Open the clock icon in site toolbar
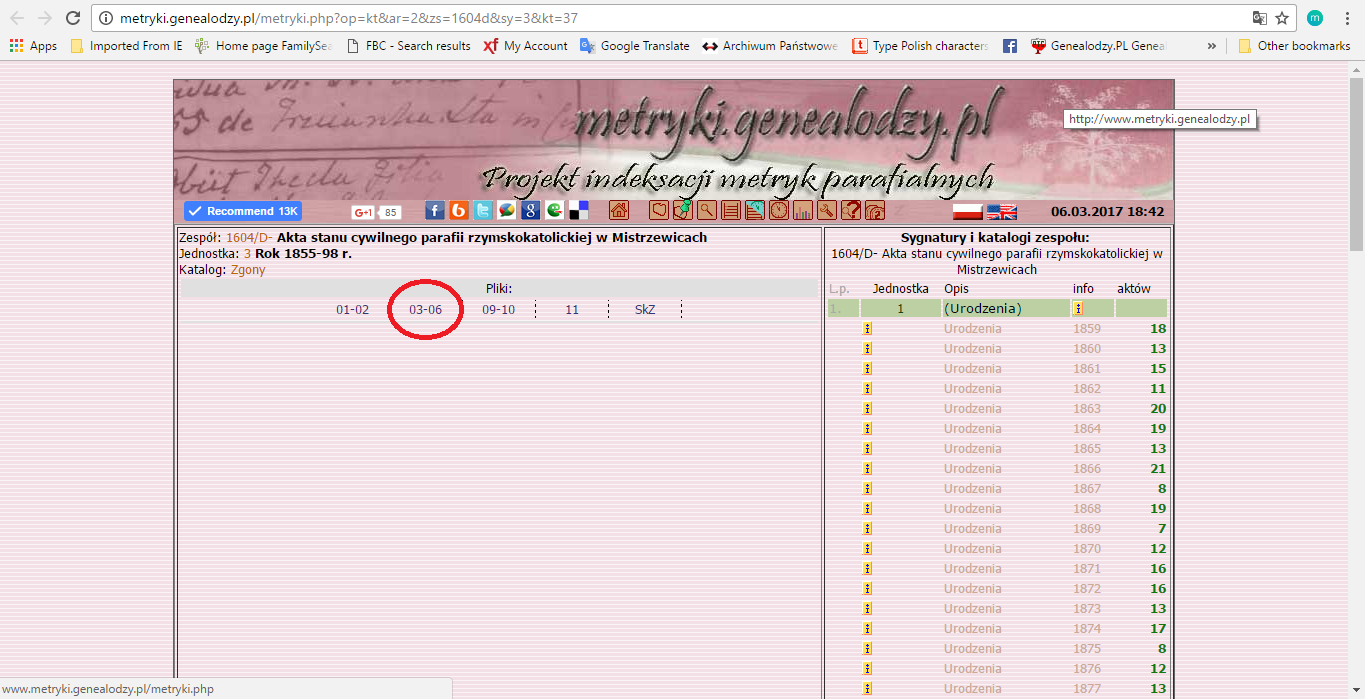Screen dimensions: 1365x699 coord(778,210)
